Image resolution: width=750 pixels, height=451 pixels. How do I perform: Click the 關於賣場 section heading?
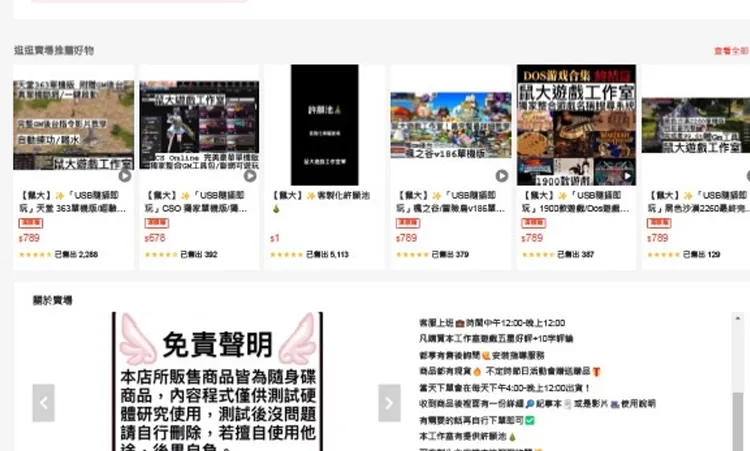[x=52, y=300]
